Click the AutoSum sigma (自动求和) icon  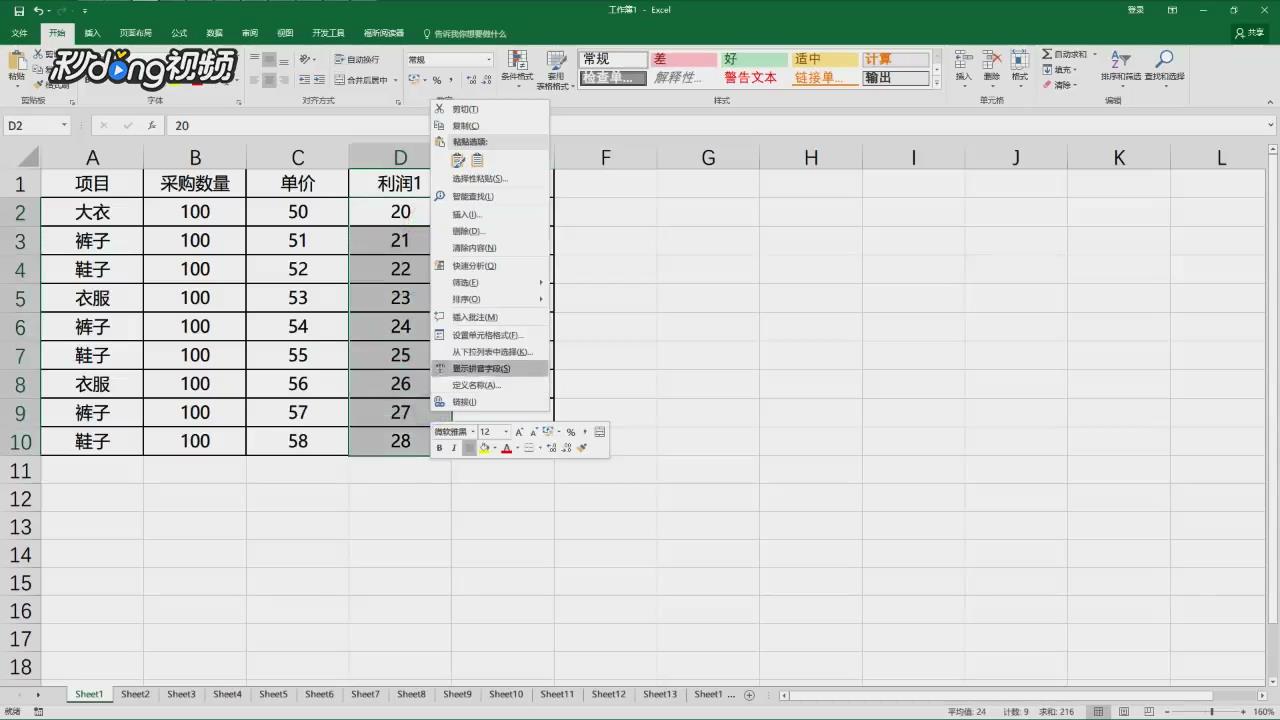(x=1047, y=54)
